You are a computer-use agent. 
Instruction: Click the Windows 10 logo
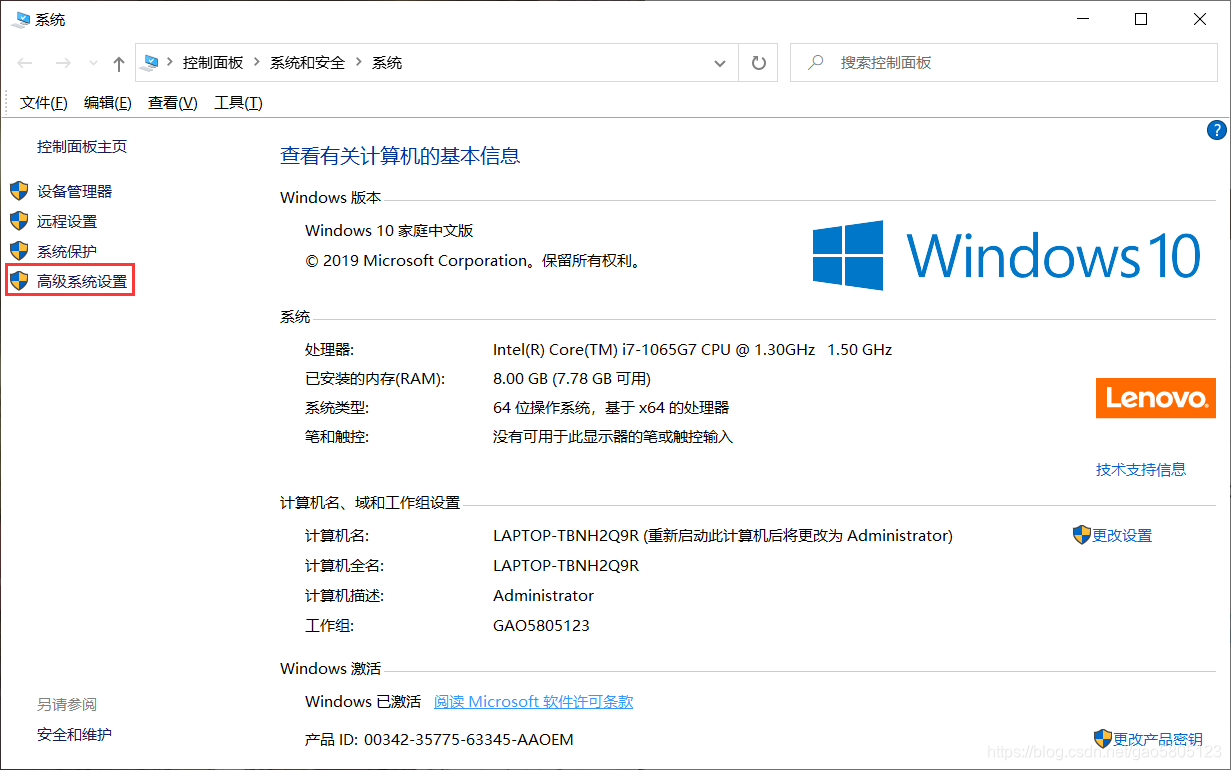click(x=1007, y=255)
